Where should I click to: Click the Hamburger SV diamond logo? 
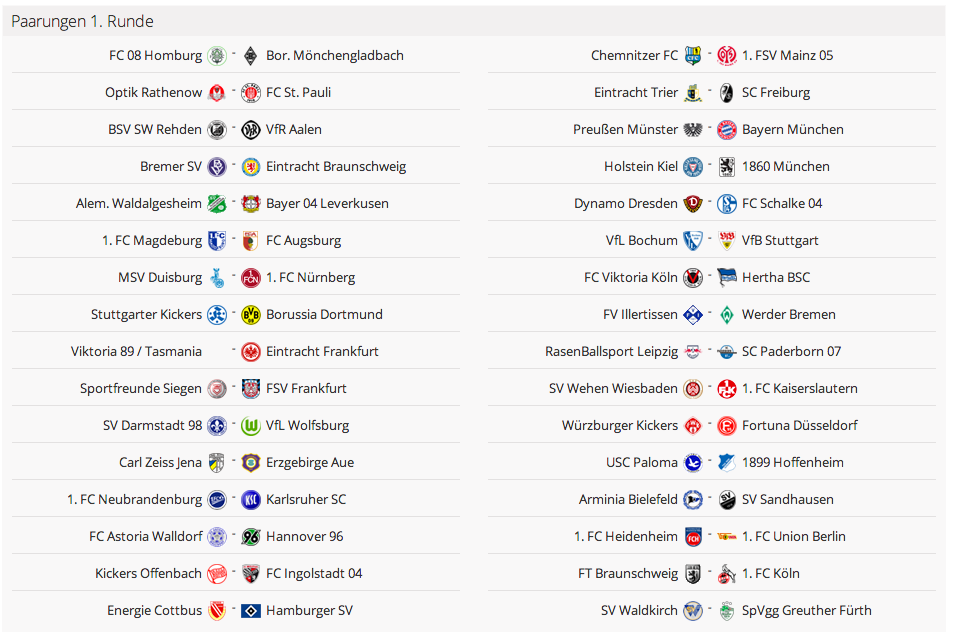[251, 610]
